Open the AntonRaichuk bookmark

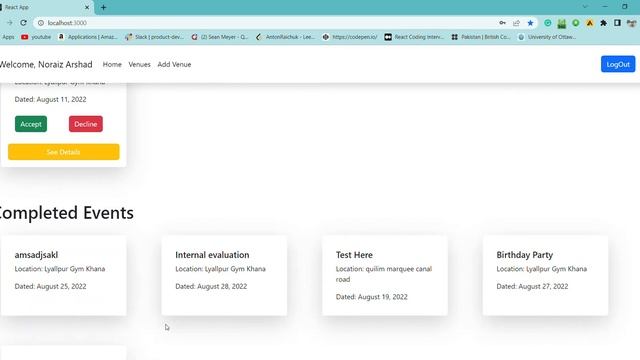[x=286, y=37]
